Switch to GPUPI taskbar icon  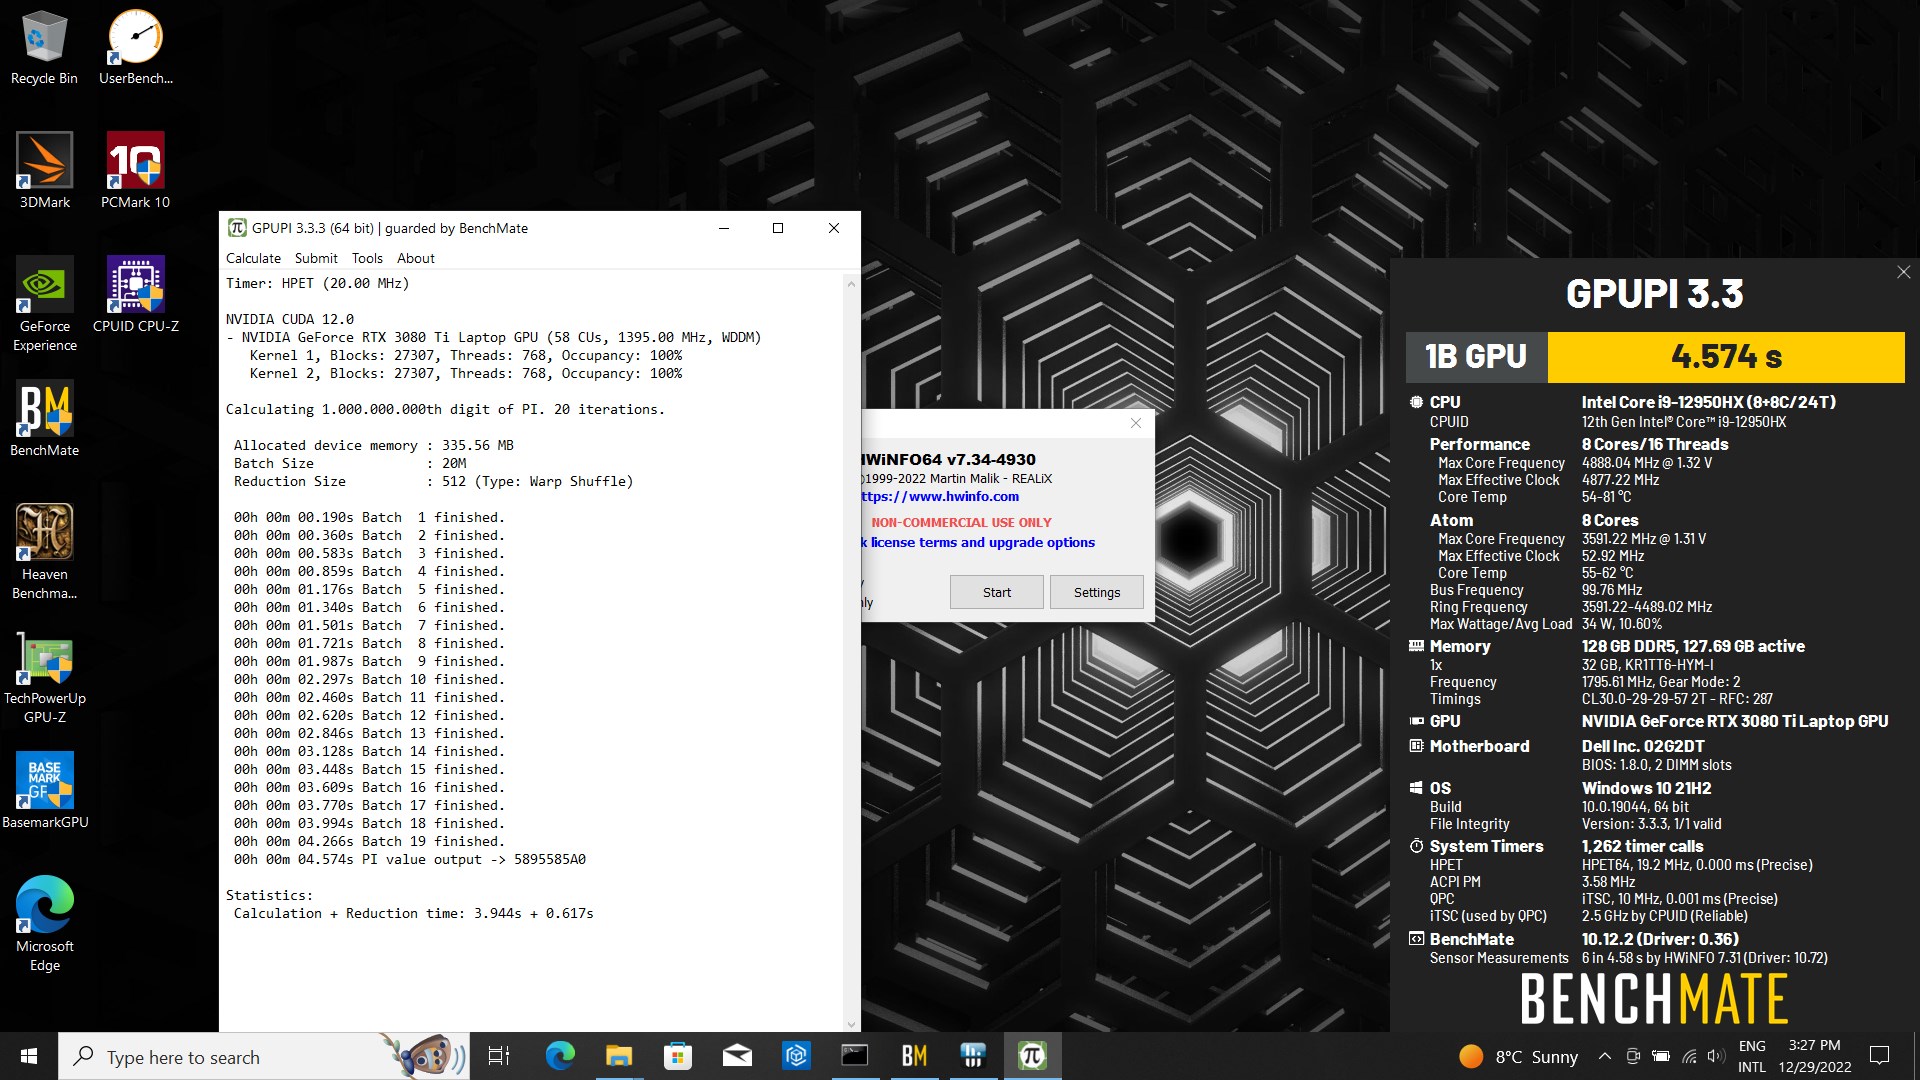tap(1032, 1056)
